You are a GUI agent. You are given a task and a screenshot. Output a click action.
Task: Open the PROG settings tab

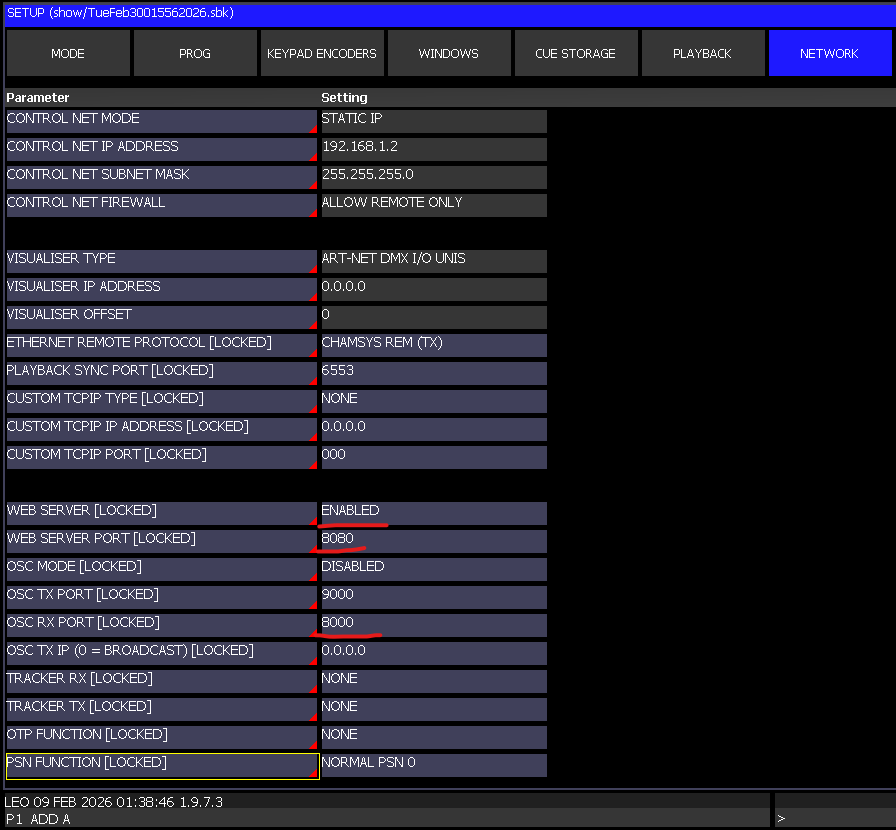click(x=194, y=52)
